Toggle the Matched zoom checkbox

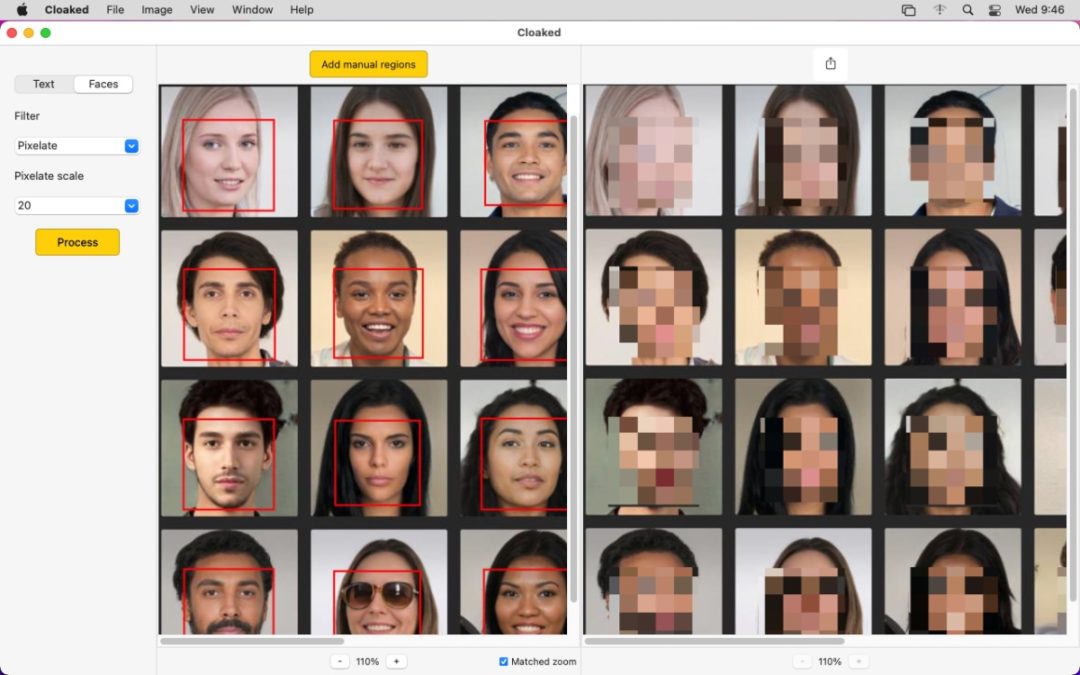(x=504, y=662)
